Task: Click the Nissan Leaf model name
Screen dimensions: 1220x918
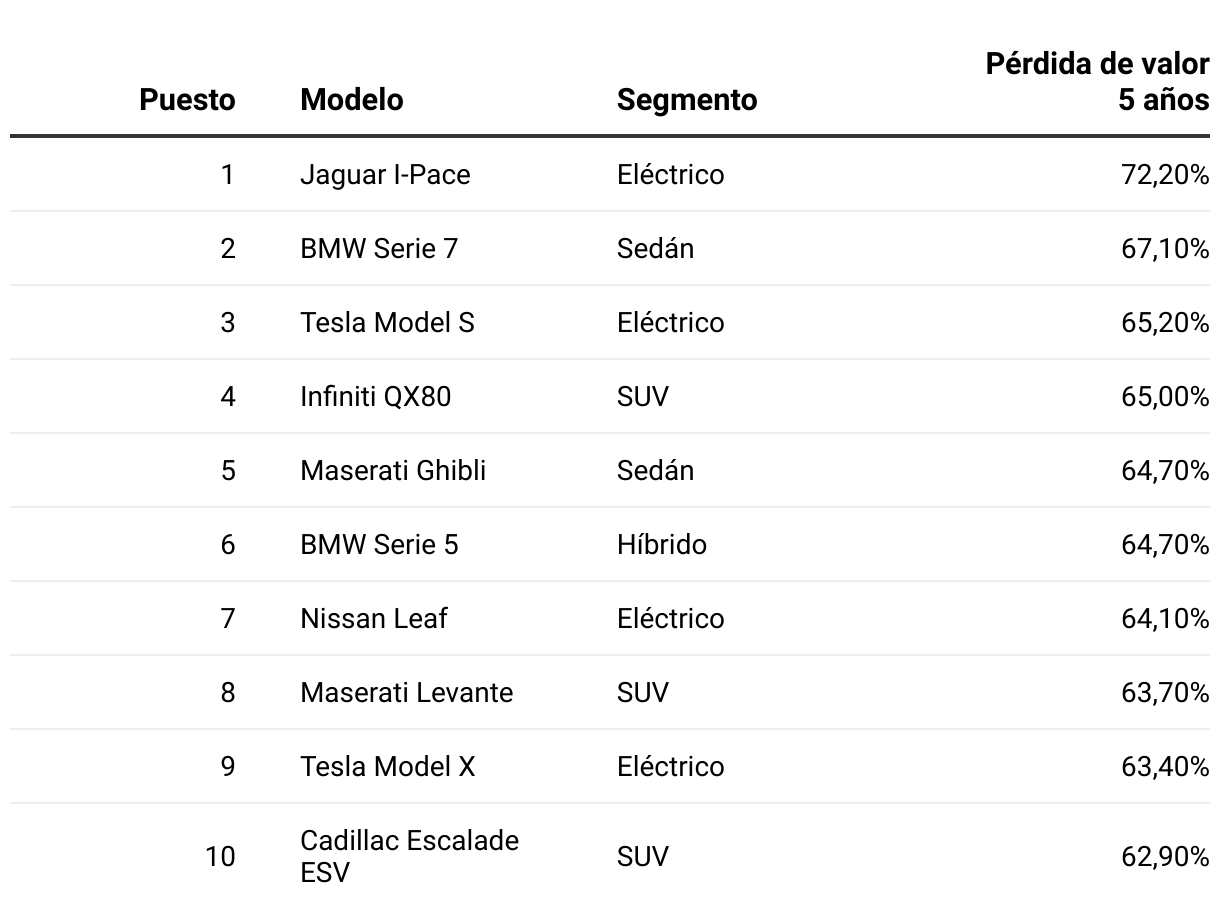Action: coord(374,619)
